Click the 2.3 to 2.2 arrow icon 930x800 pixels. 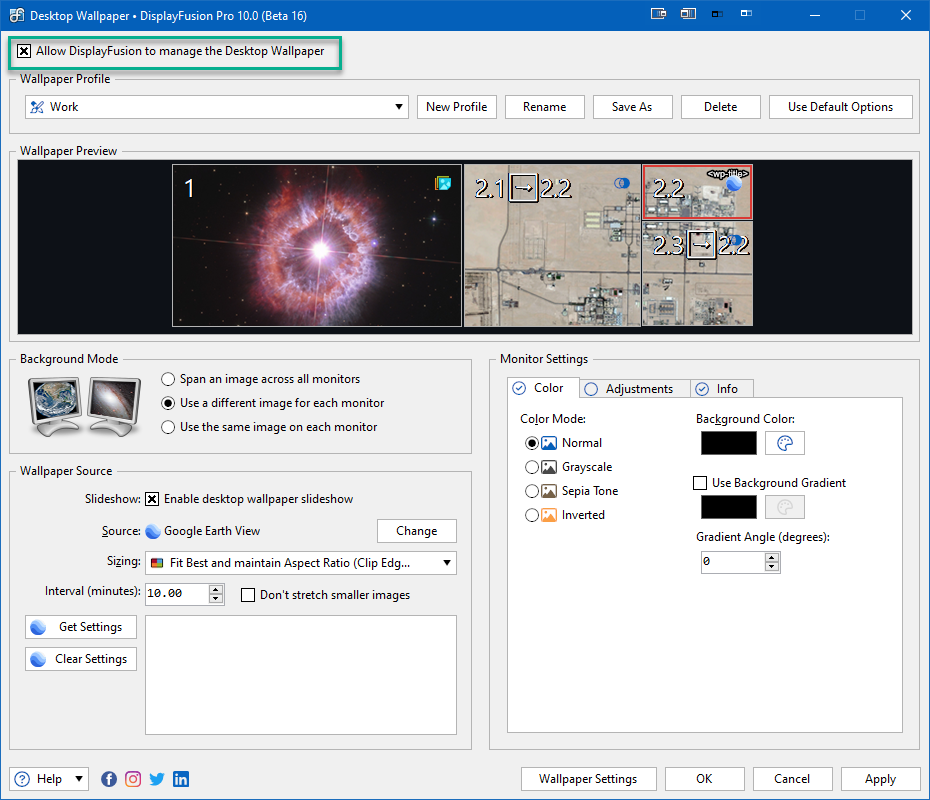click(702, 244)
